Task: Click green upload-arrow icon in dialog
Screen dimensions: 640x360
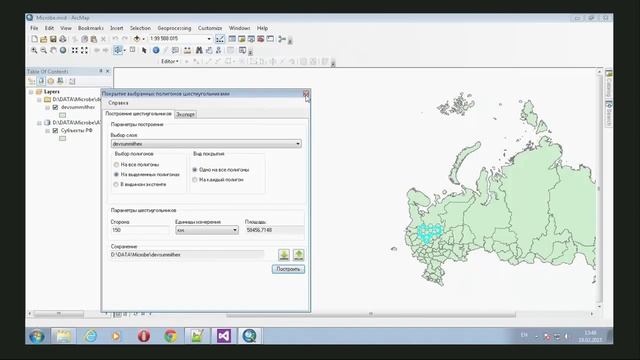Action: [298, 255]
